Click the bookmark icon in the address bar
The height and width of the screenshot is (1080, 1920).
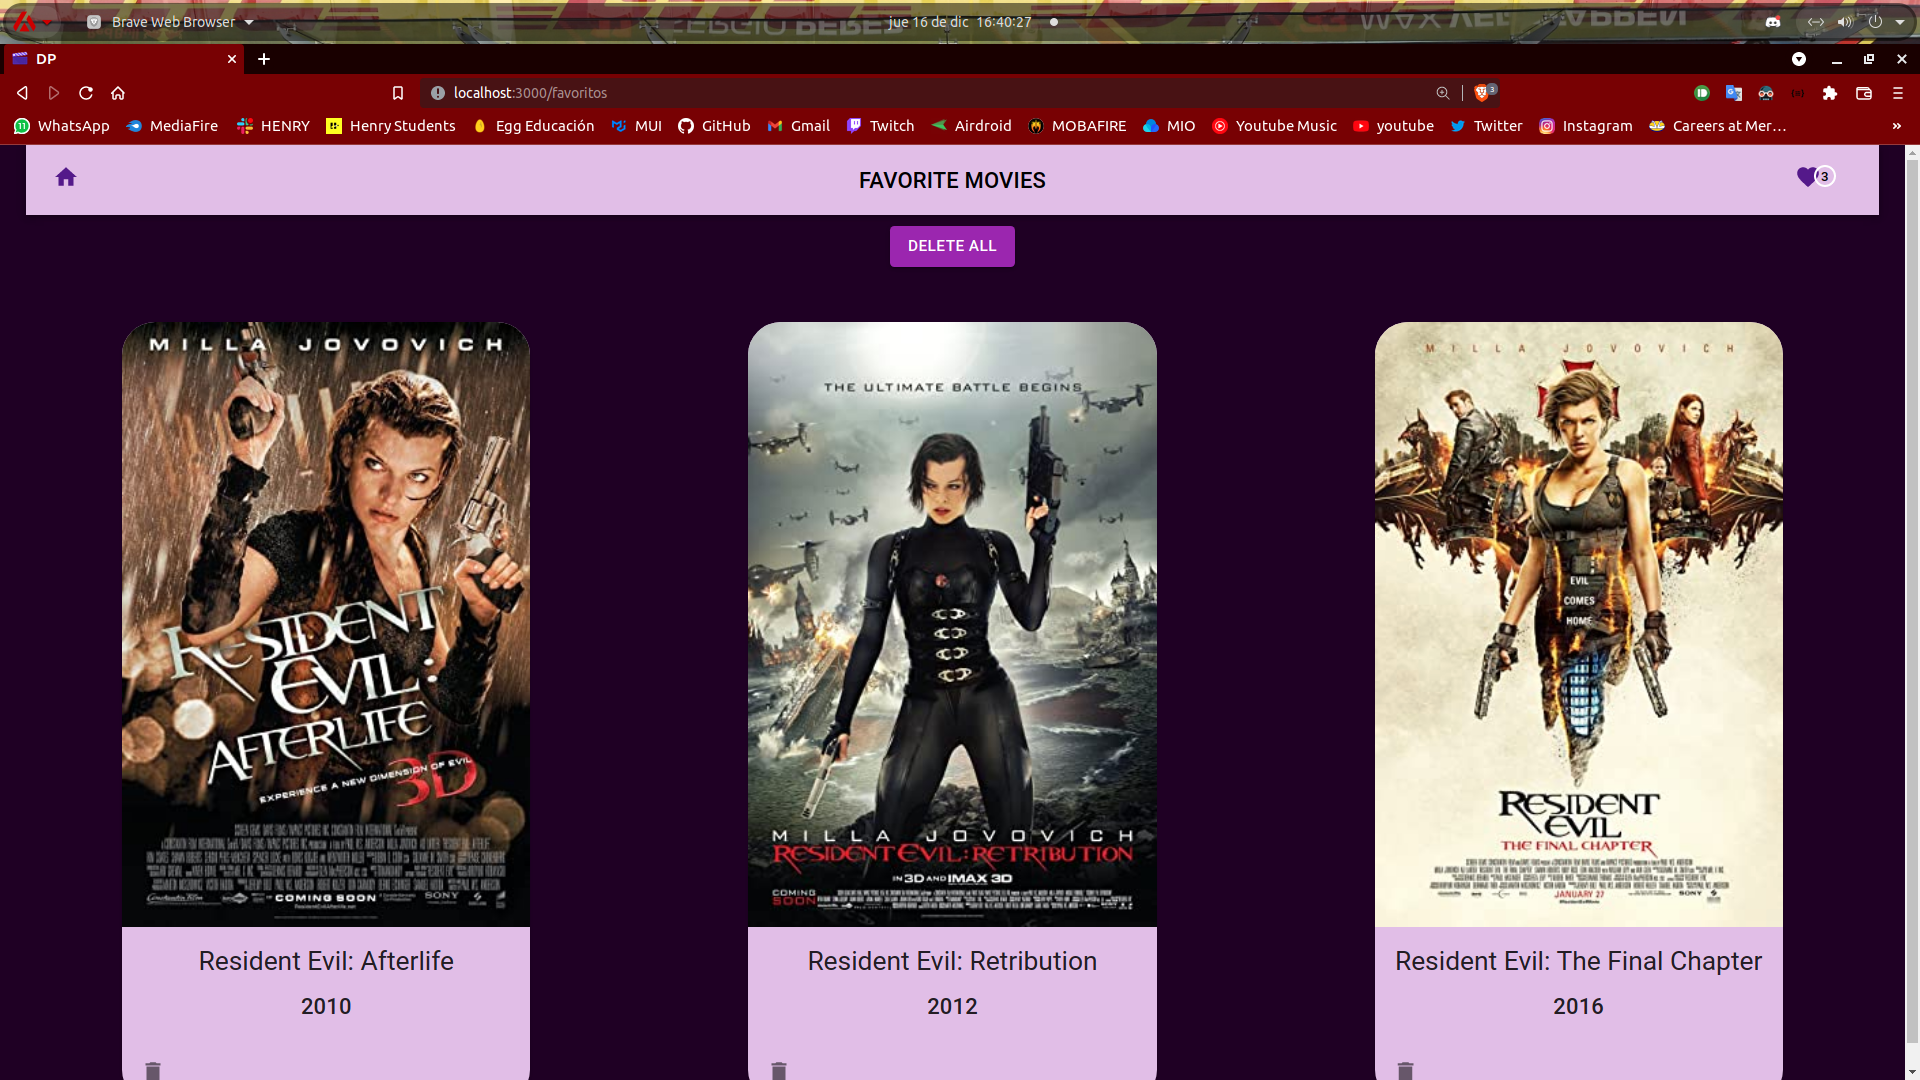tap(399, 92)
